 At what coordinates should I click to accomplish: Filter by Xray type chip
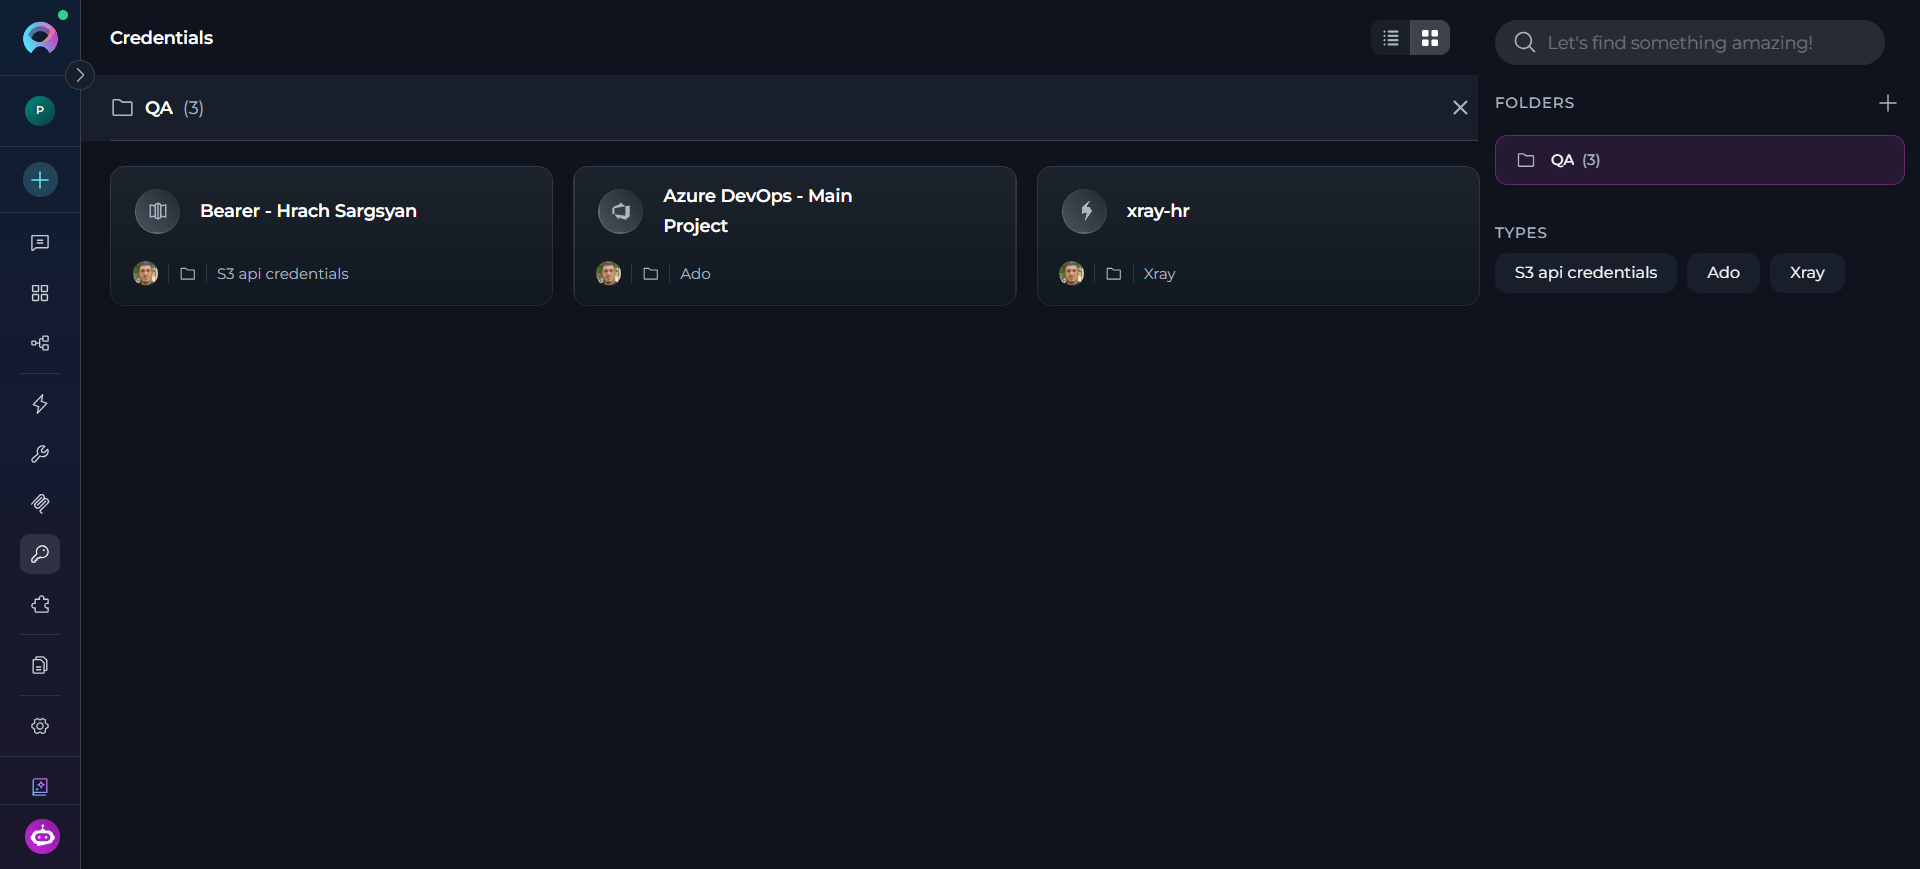click(x=1807, y=273)
